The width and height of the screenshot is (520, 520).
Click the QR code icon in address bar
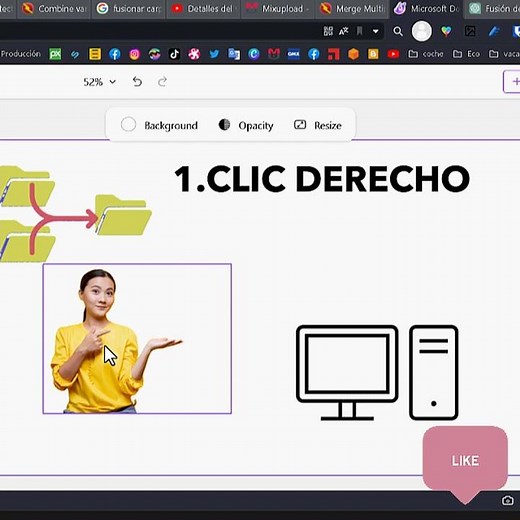pos(328,31)
